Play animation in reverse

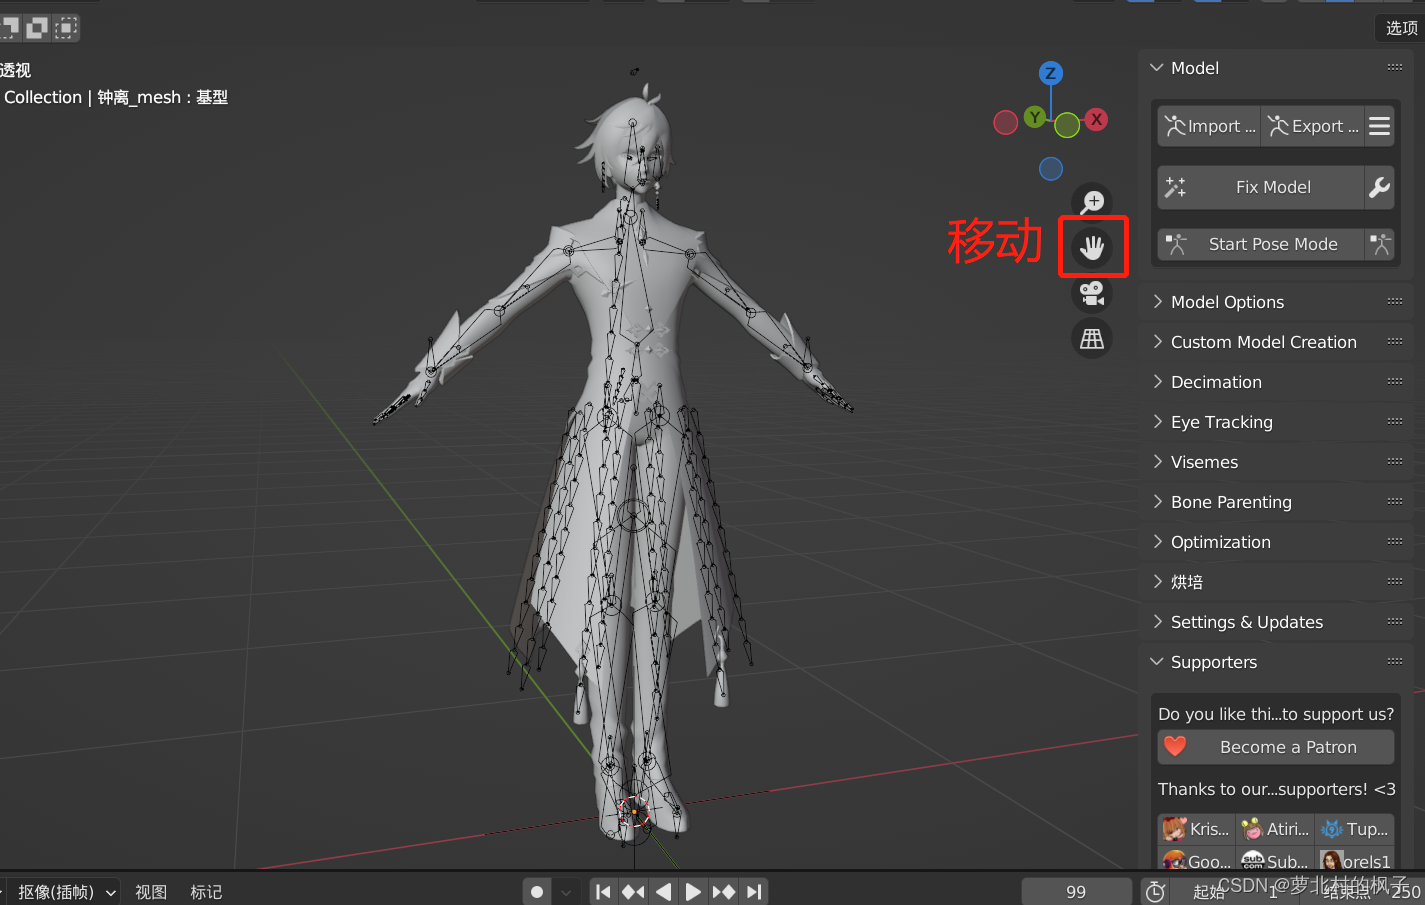point(663,891)
